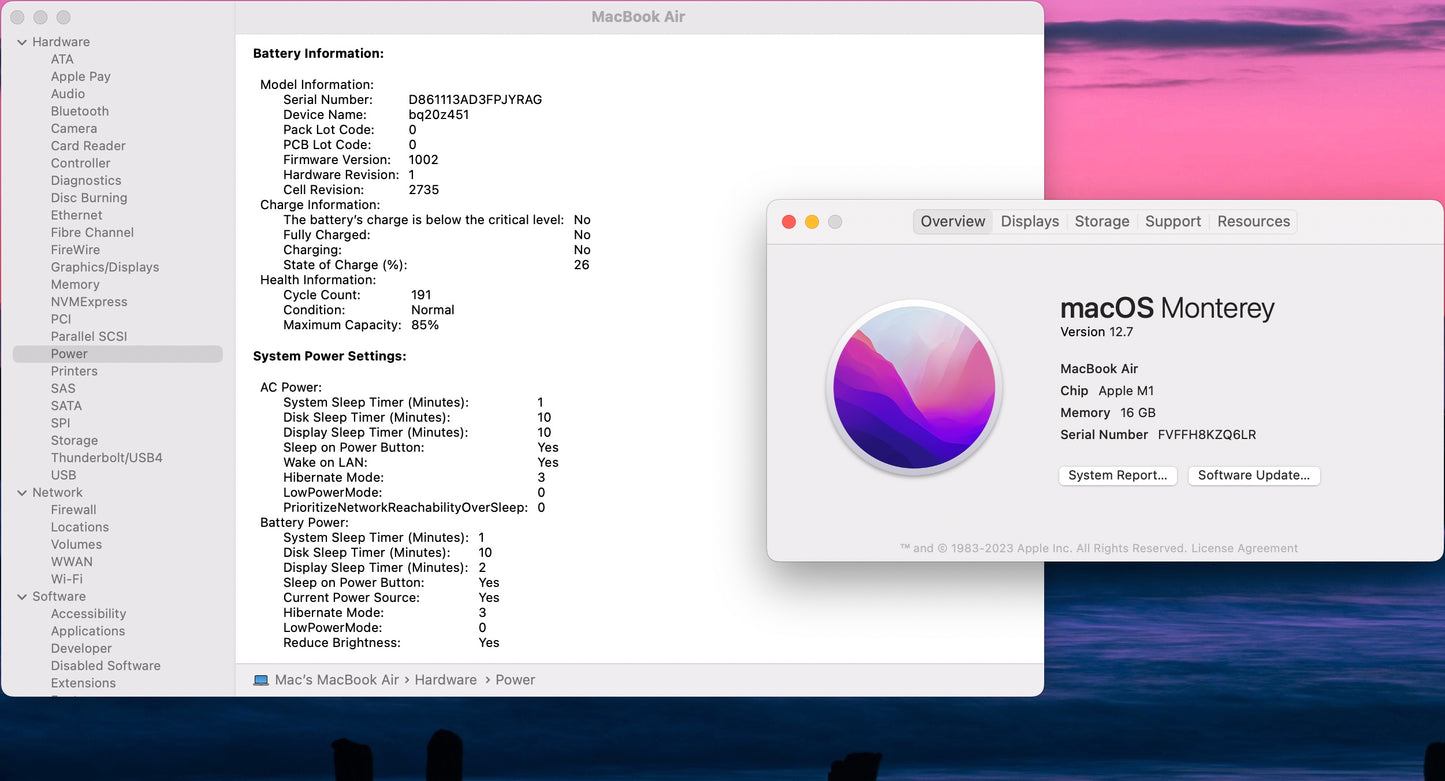Screen dimensions: 1445x781
Task: Select Bluetooth in the sidebar
Action: (x=80, y=111)
